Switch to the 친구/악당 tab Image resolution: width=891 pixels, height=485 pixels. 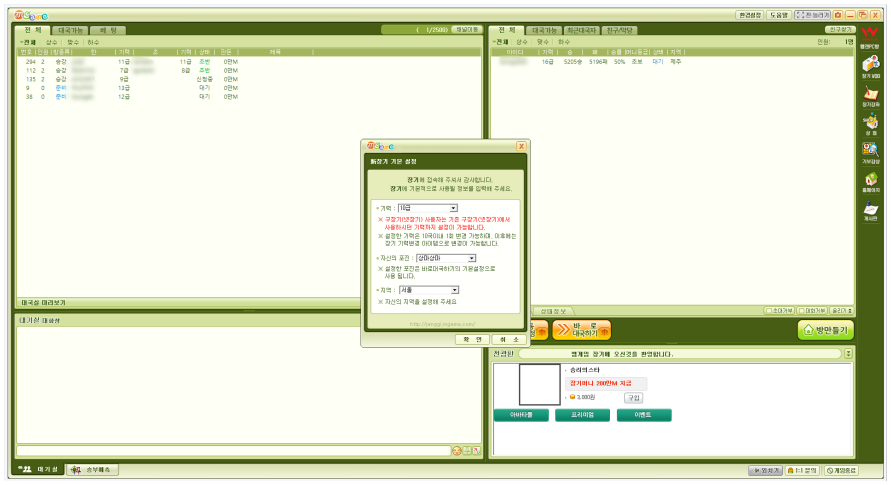click(x=619, y=30)
